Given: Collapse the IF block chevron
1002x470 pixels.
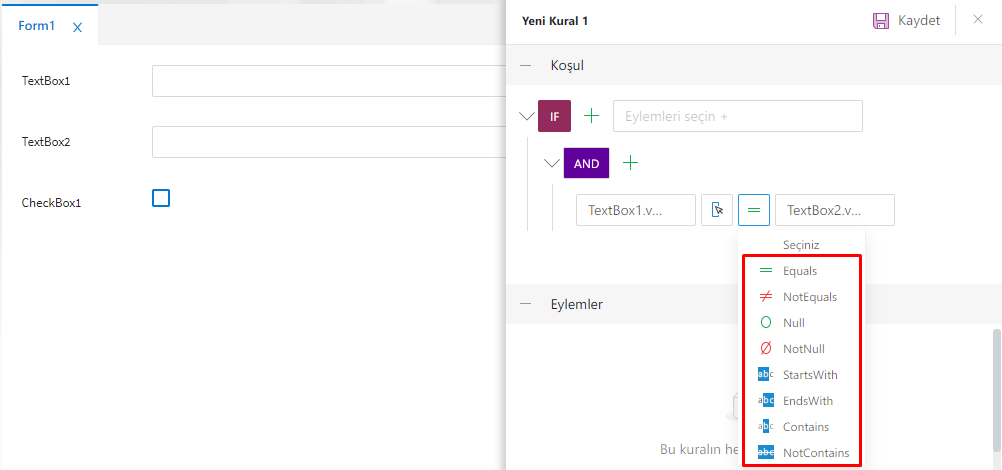Looking at the screenshot, I should (x=527, y=116).
